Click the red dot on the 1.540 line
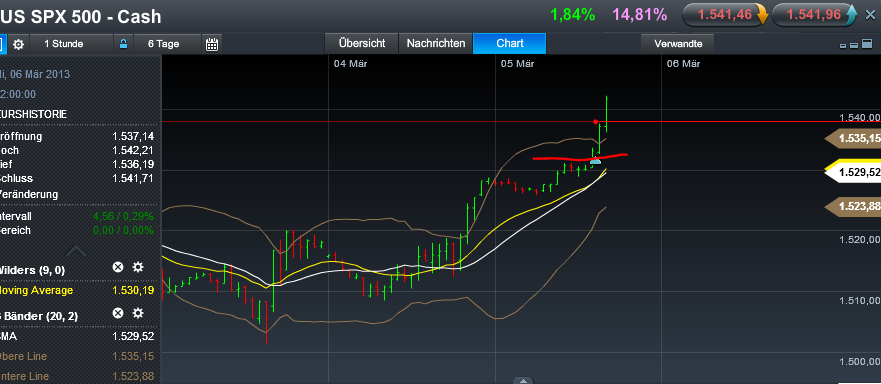This screenshot has width=881, height=384. coord(595,121)
